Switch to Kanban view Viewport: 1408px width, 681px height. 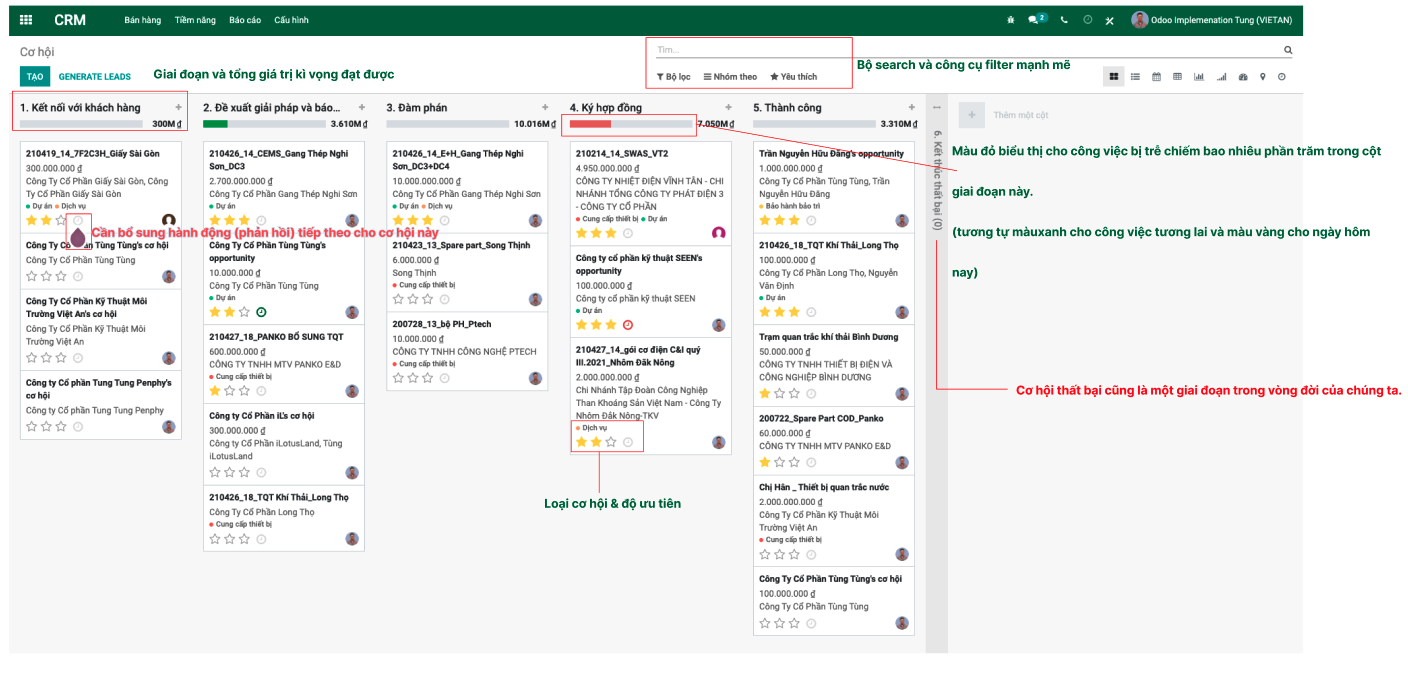click(x=1114, y=76)
